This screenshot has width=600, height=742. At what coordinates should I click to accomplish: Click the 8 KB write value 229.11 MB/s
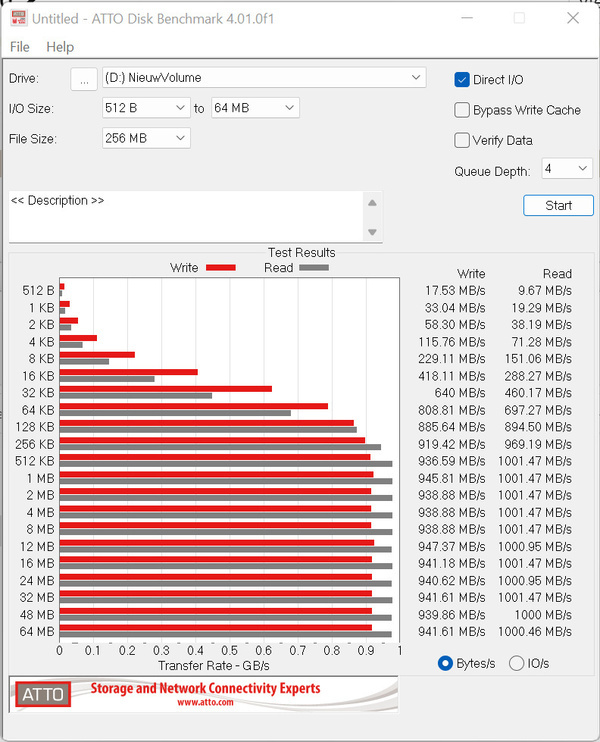(452, 359)
